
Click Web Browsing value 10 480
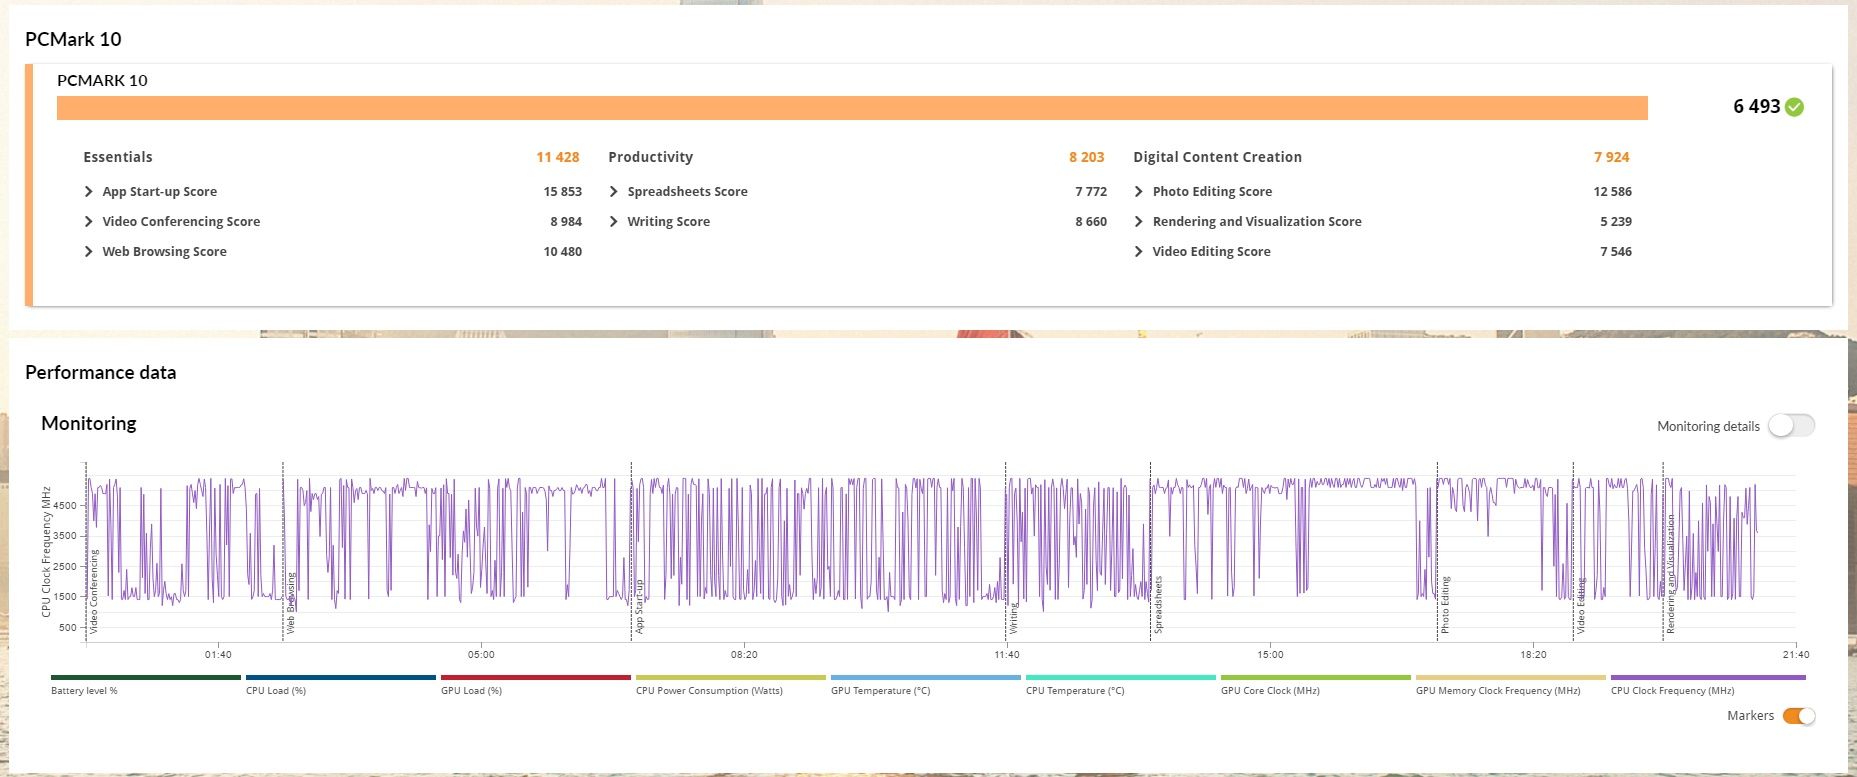[x=563, y=252]
